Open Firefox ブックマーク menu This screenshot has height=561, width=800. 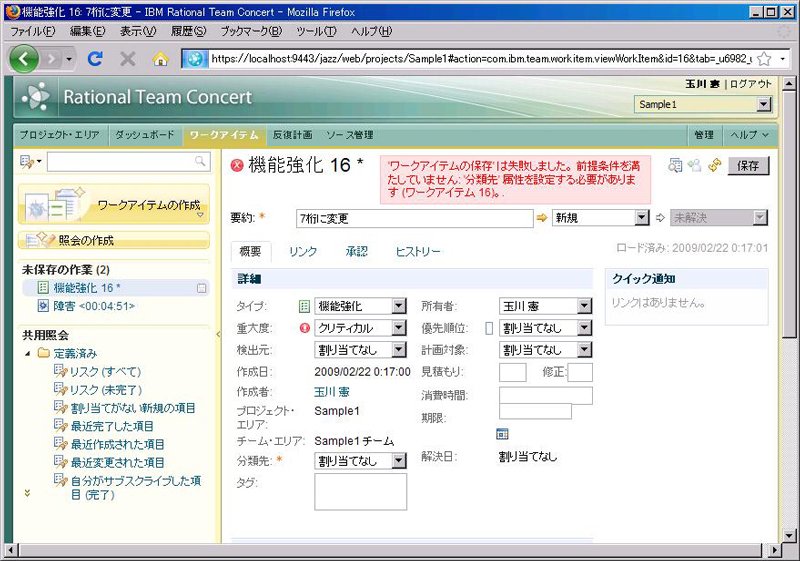pyautogui.click(x=251, y=31)
